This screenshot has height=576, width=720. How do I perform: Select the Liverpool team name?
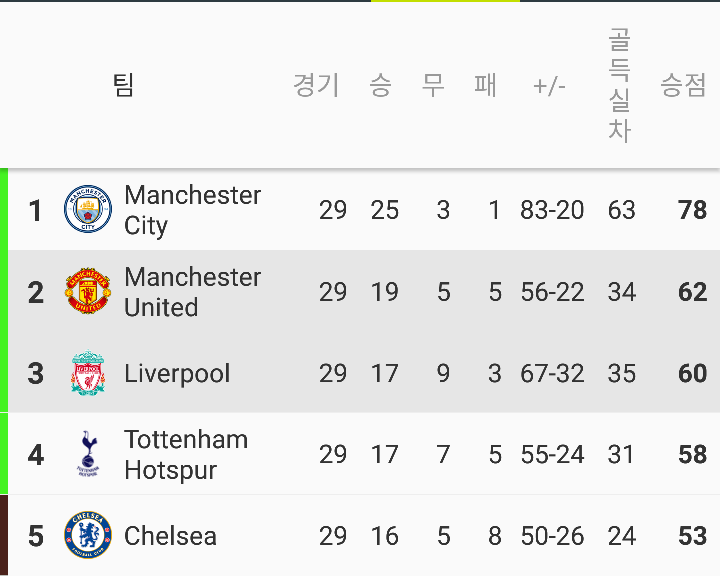click(x=177, y=373)
